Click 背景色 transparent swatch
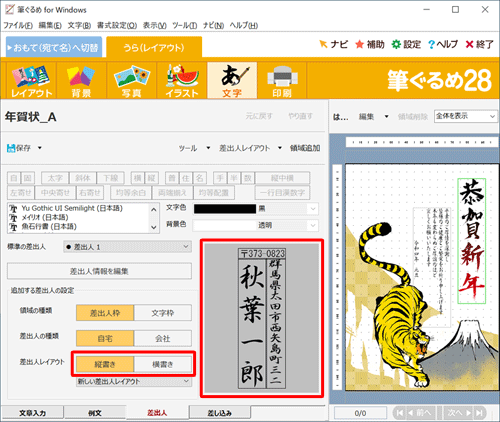 coord(225,226)
